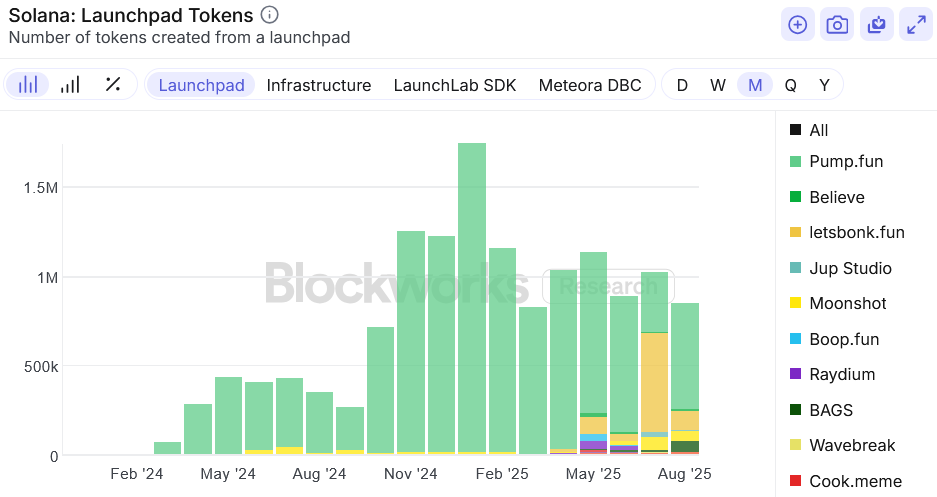Take chart screenshot with camera icon
Image resolution: width=937 pixels, height=497 pixels.
coord(837,24)
